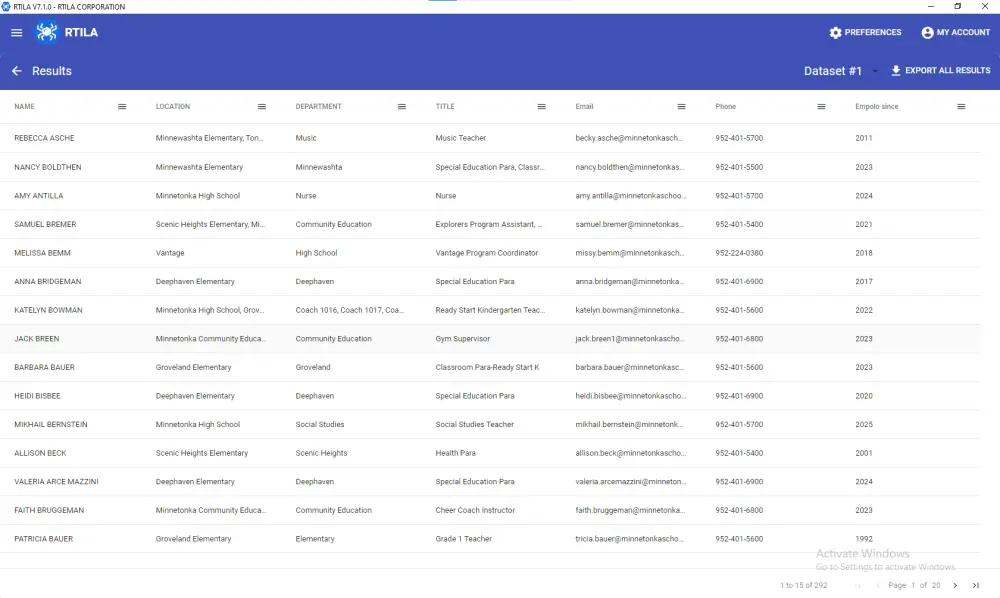Sort by Email column header

pos(584,106)
